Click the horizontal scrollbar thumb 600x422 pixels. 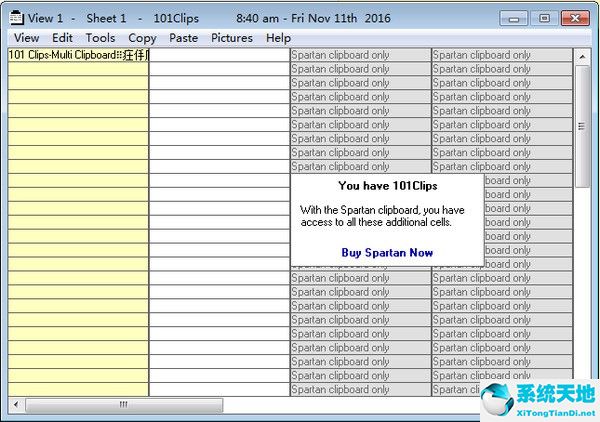click(123, 405)
